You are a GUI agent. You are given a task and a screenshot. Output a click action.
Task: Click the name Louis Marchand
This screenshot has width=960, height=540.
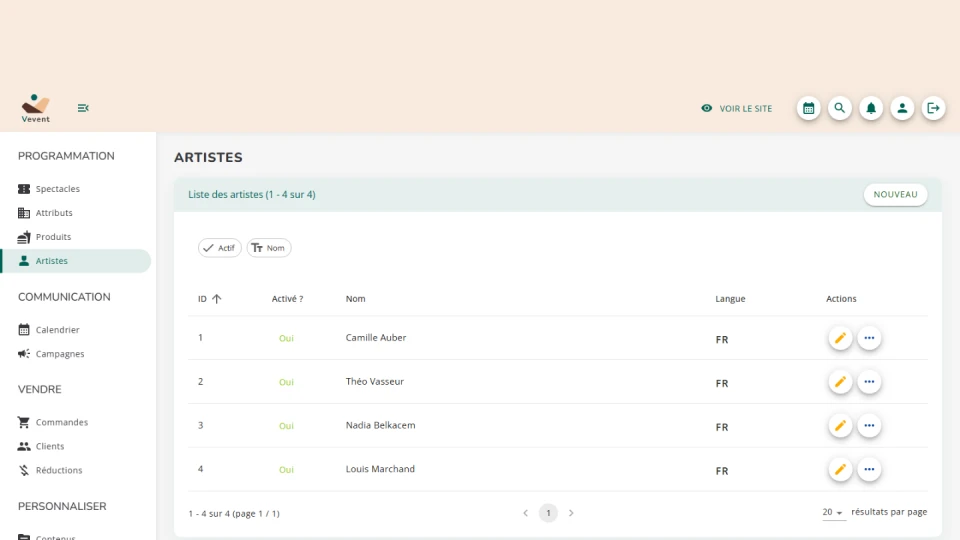pyautogui.click(x=380, y=469)
